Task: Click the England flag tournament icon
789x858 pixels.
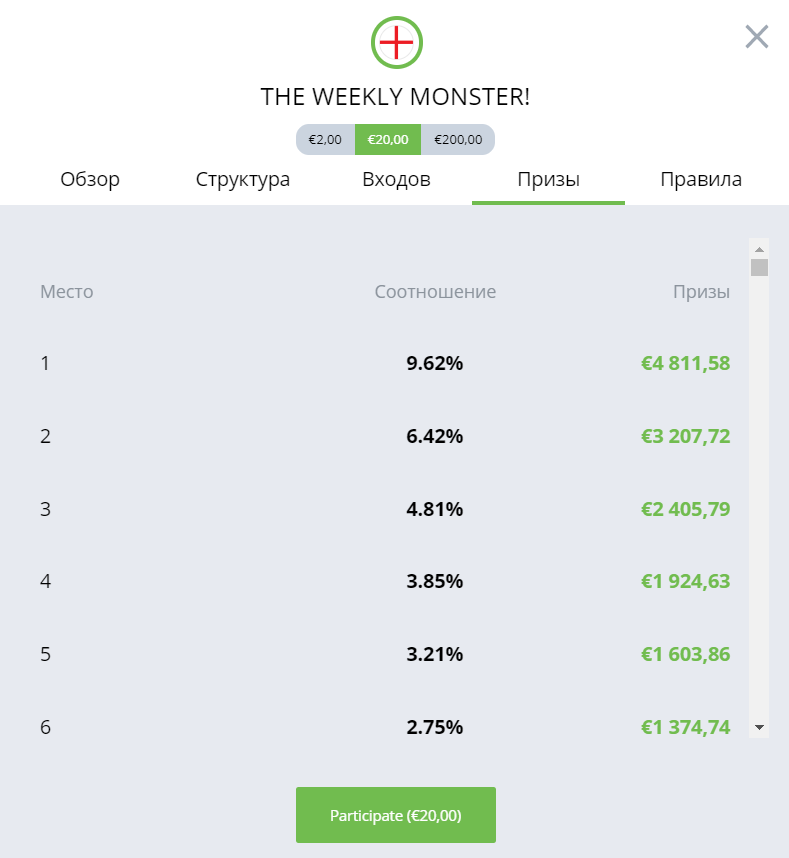Action: pyautogui.click(x=397, y=42)
